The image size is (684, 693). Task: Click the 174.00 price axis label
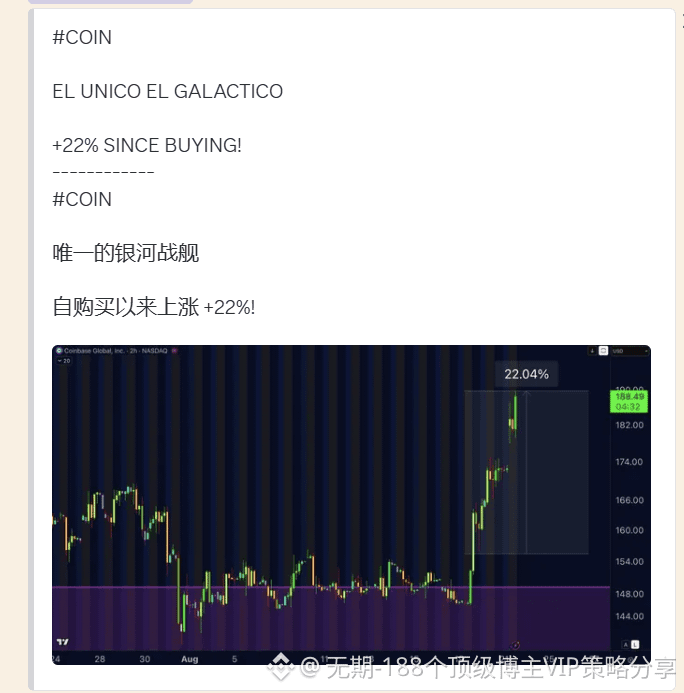[630, 462]
